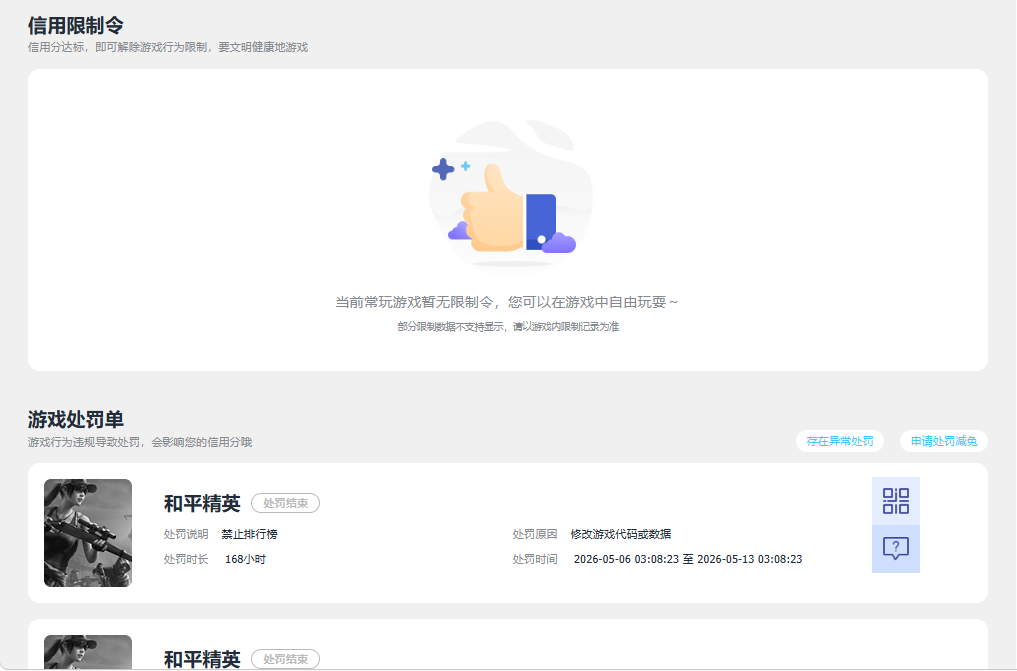This screenshot has height=671, width=1017.
Task: Click the 部分限制数据不支持显示 note
Action: pyautogui.click(x=508, y=327)
